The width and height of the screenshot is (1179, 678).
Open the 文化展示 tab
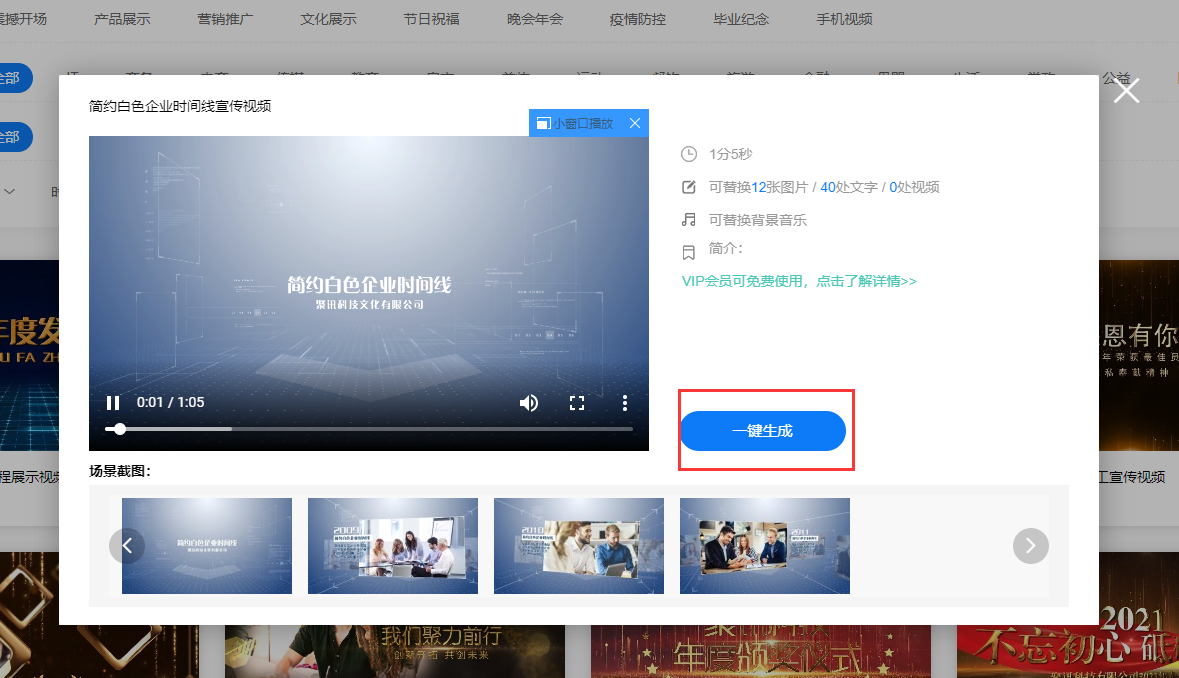329,19
